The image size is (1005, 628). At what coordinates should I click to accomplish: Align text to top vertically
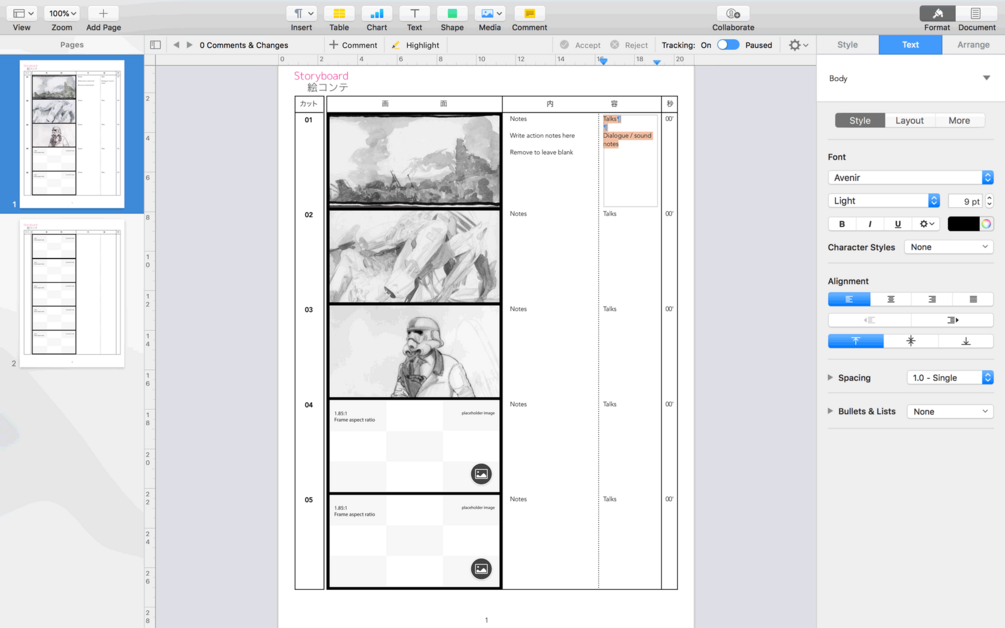coord(856,341)
